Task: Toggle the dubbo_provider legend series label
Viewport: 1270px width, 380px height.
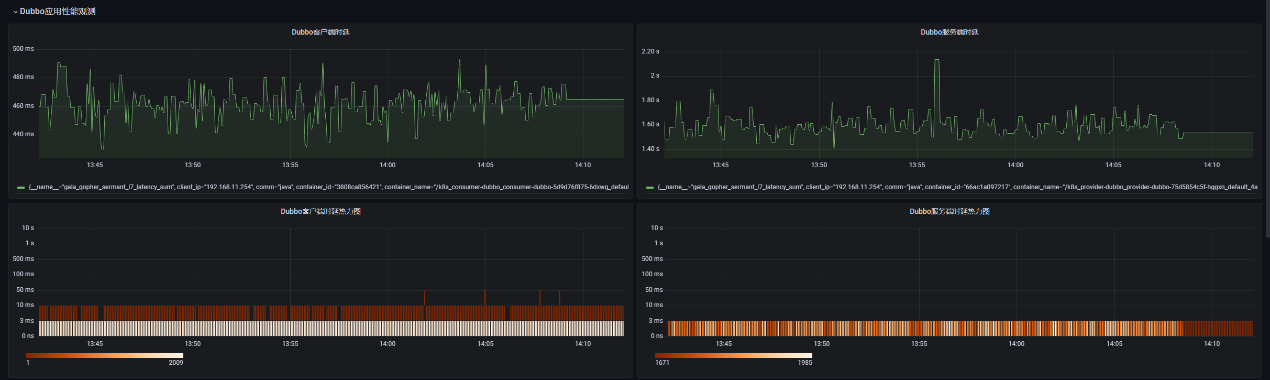Action: [957, 186]
